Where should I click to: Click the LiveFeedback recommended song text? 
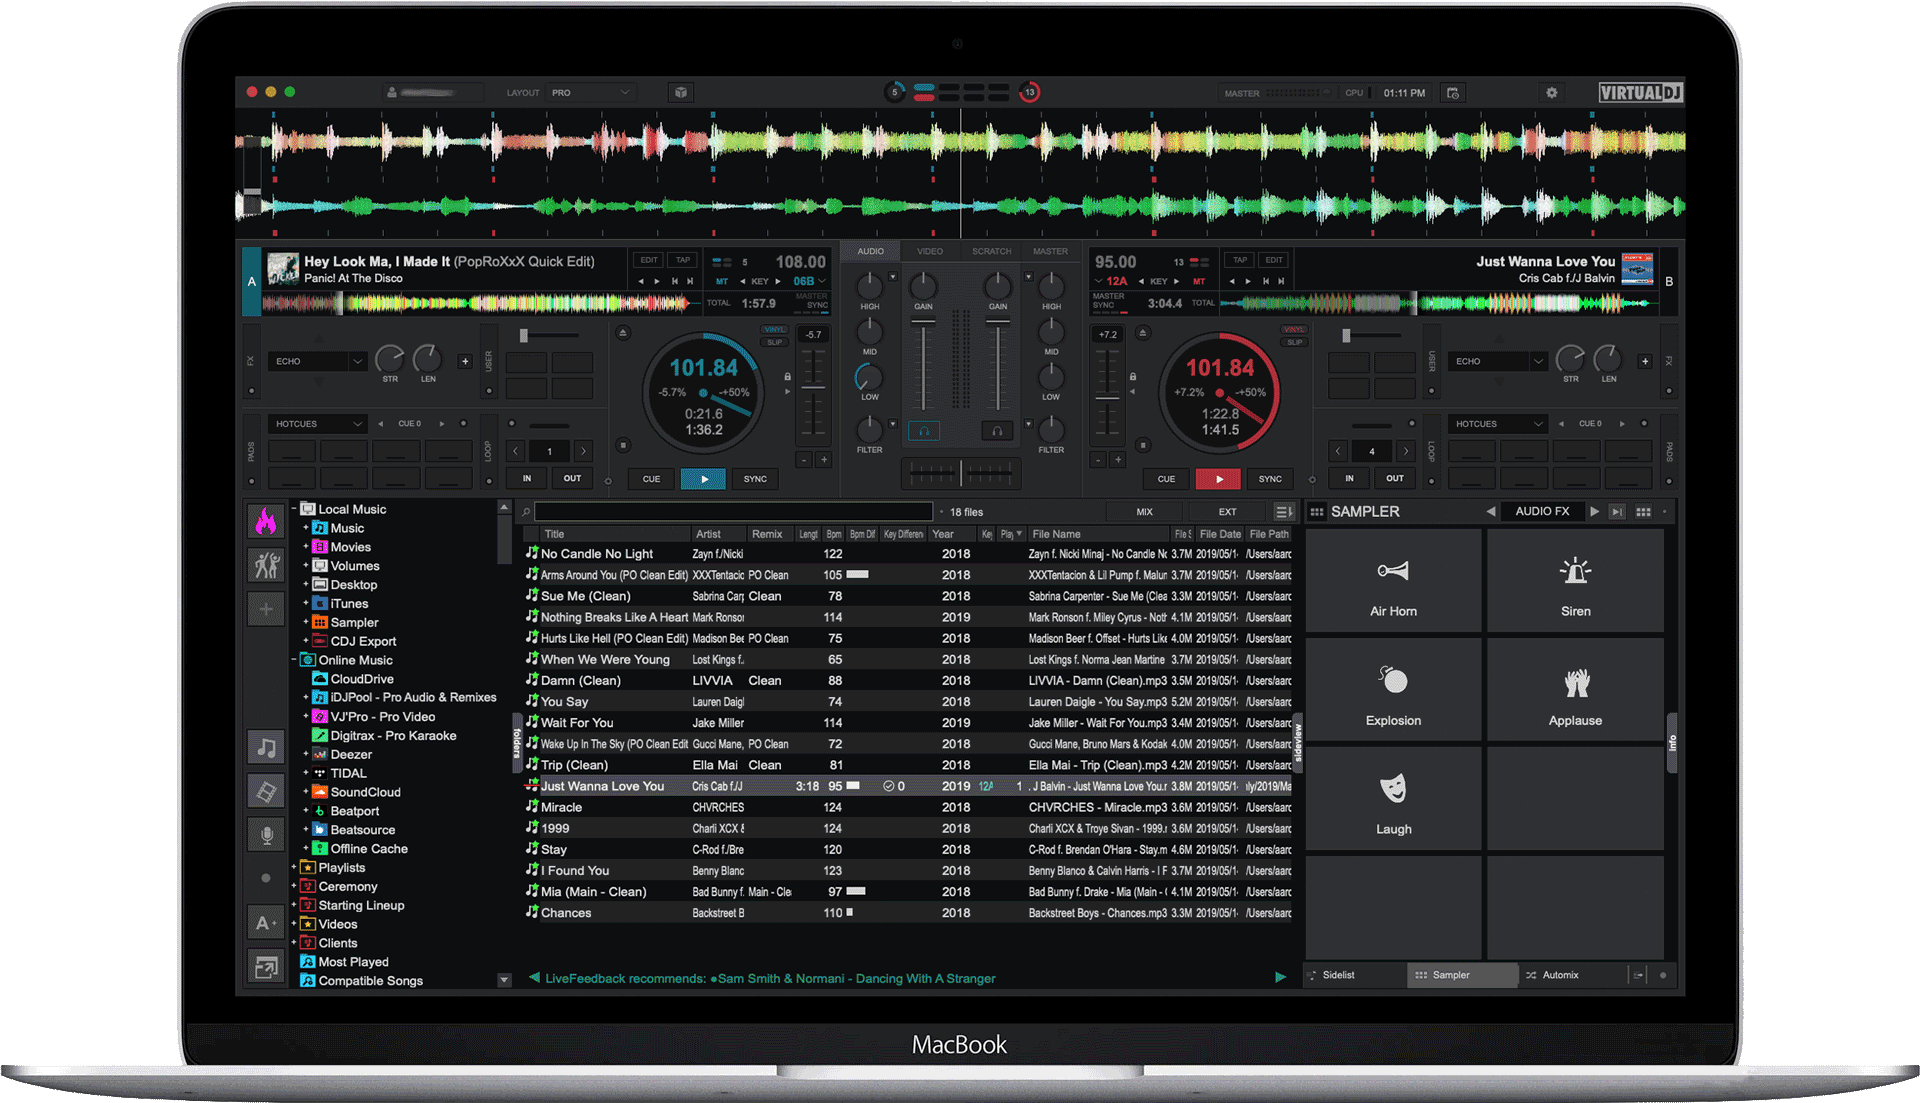click(857, 978)
